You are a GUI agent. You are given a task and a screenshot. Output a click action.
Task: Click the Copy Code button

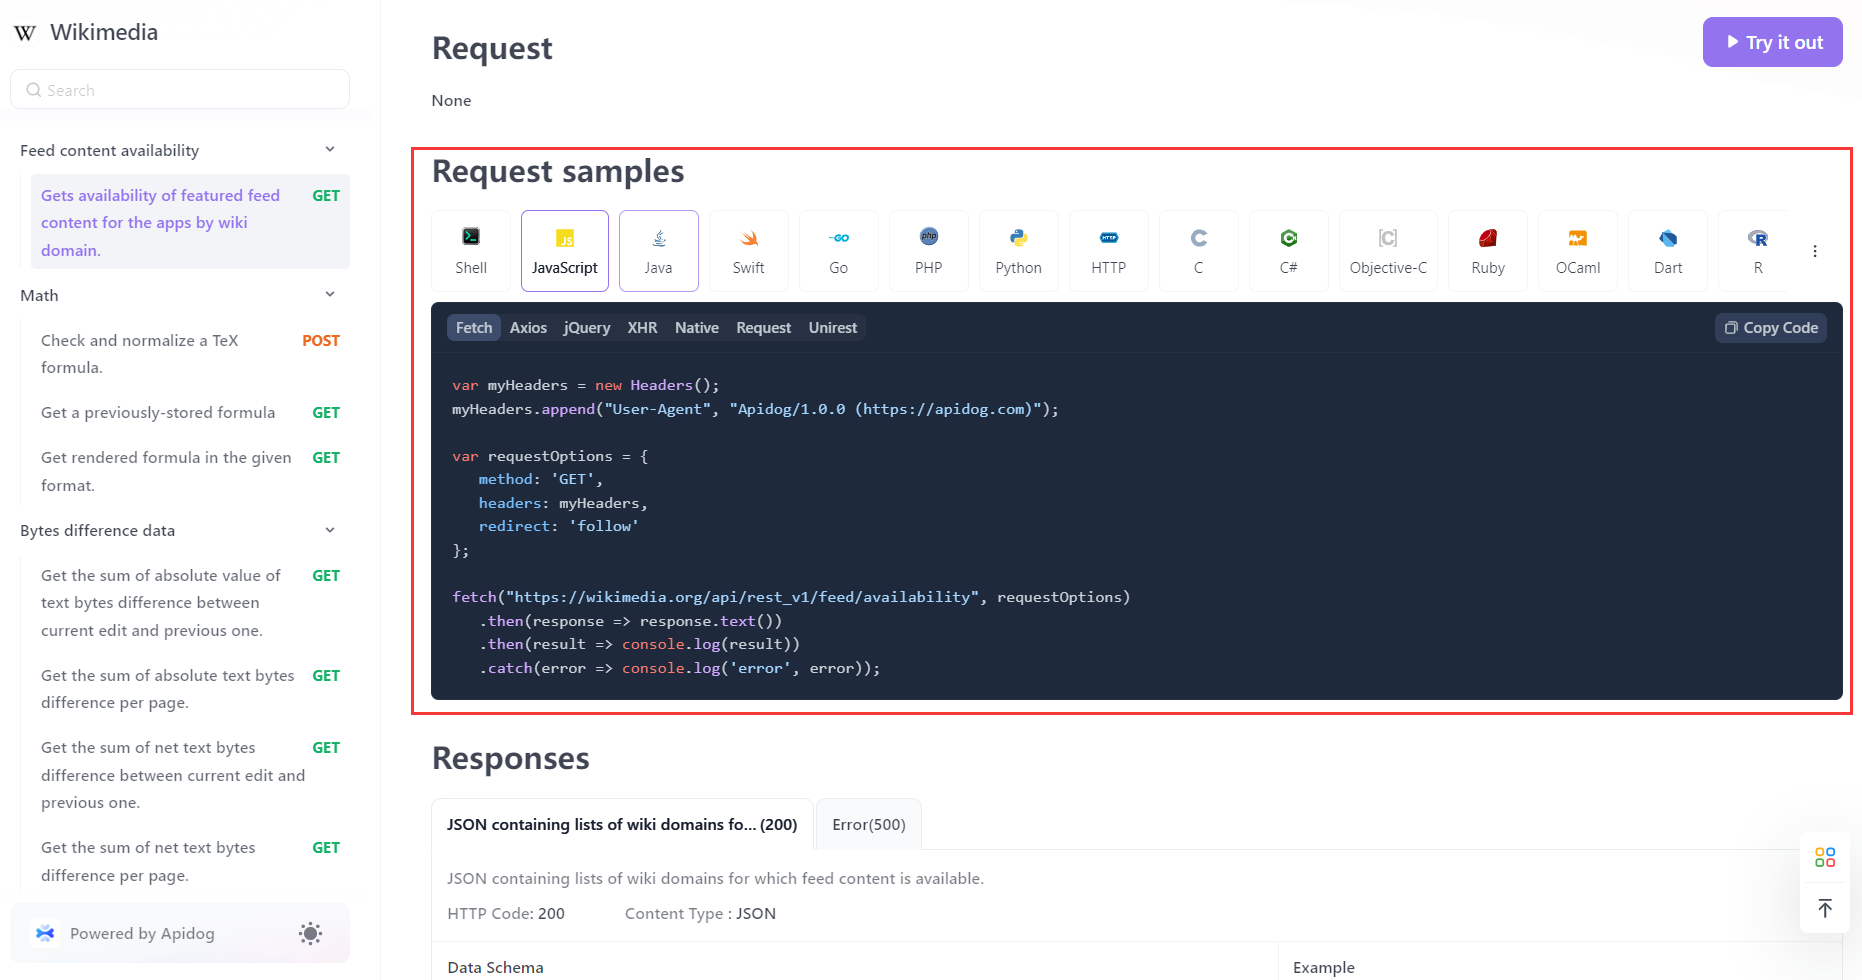1771,328
